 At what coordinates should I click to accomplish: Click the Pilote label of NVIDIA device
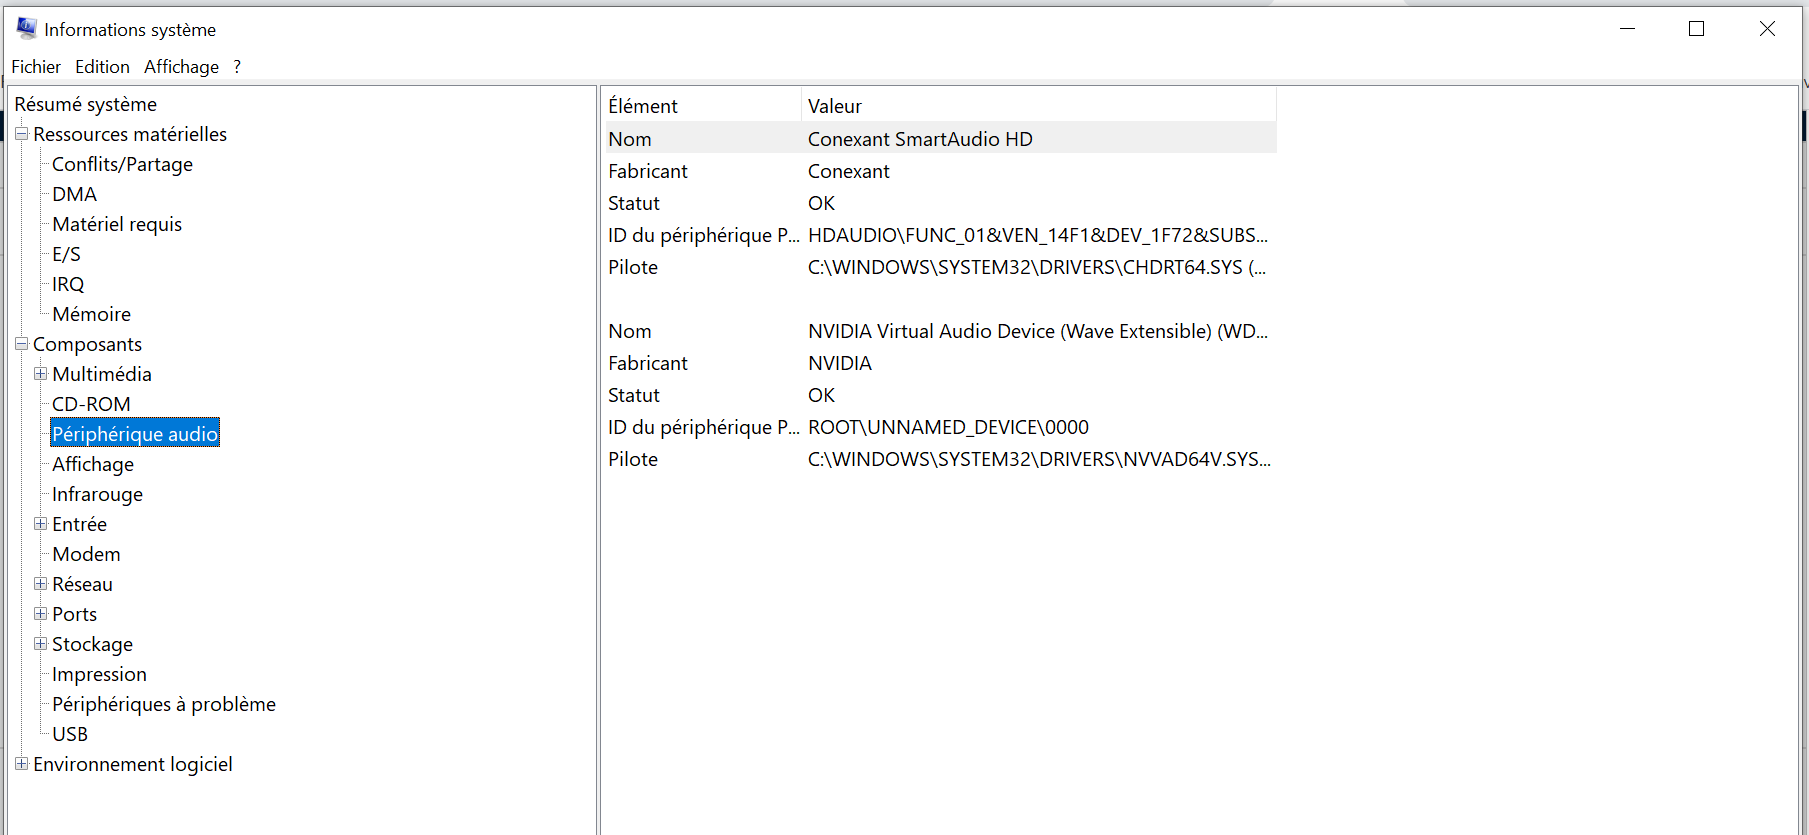click(633, 459)
